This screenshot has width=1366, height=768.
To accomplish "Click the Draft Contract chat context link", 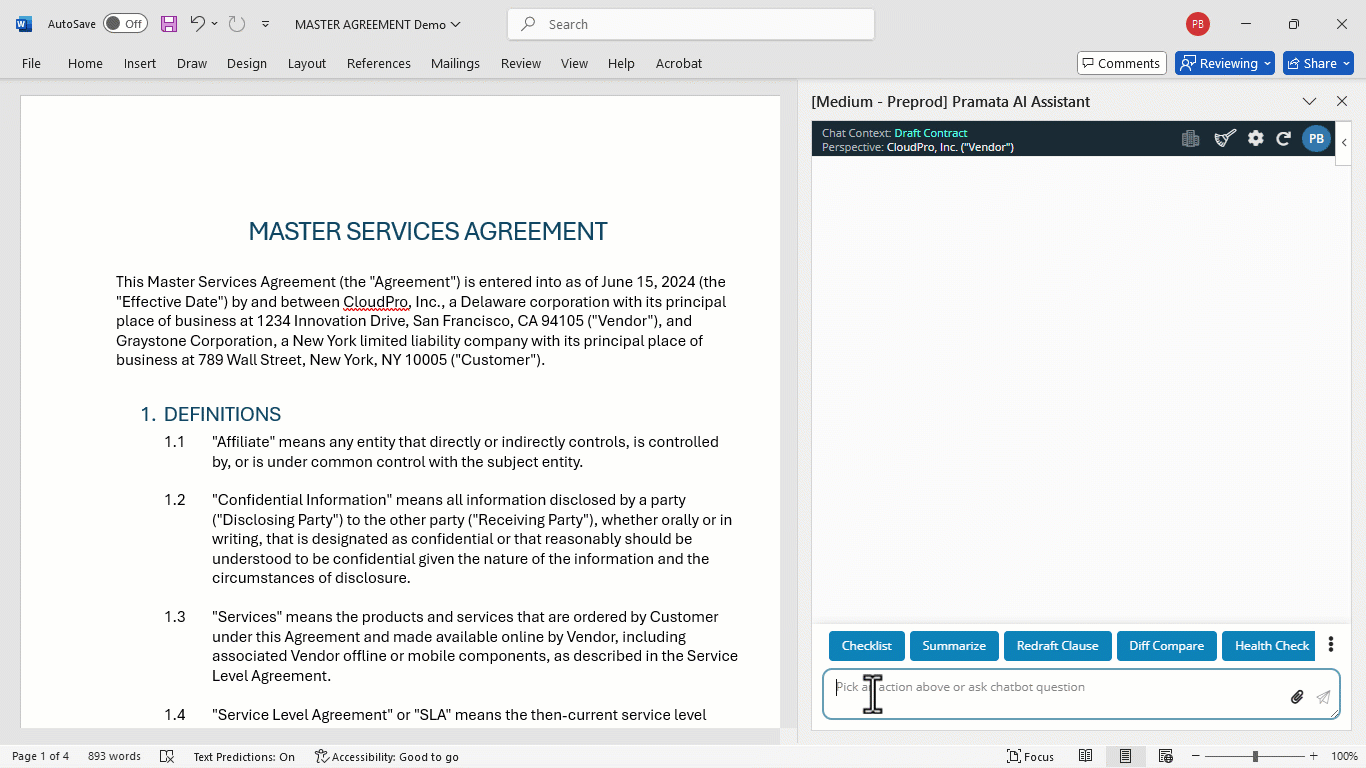I will coord(931,133).
